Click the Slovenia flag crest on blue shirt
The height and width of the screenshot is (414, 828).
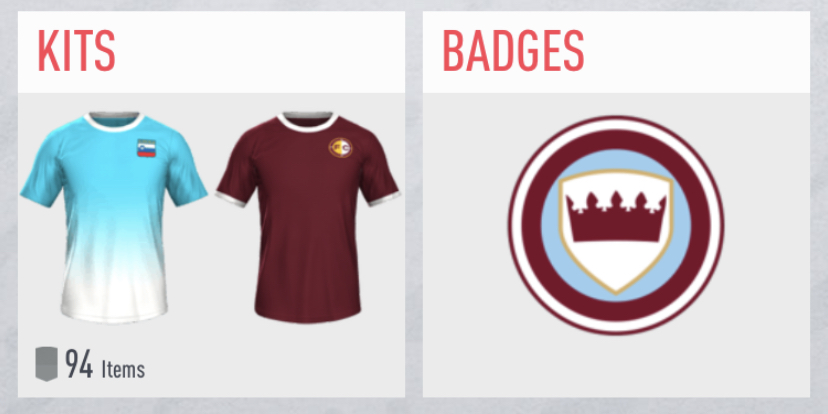point(146,148)
